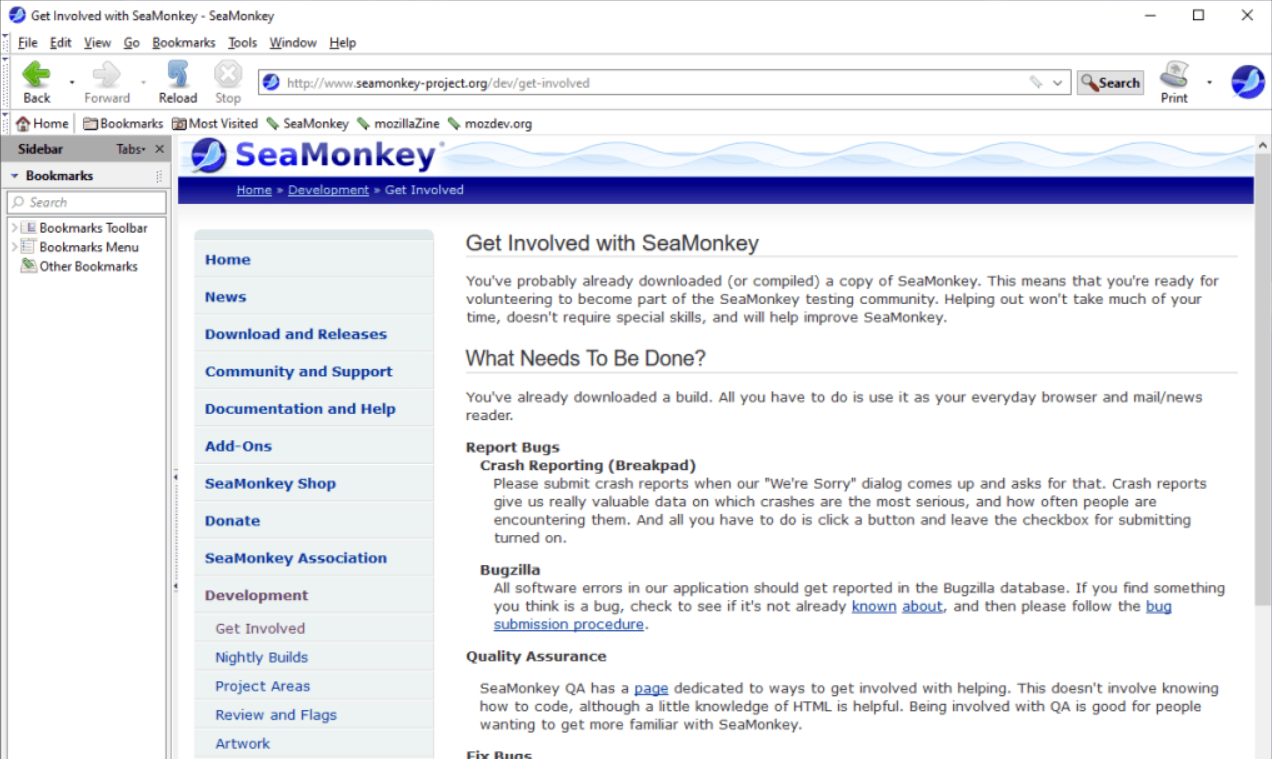
Task: Select Other Bookmarks in the sidebar tree
Action: click(x=88, y=266)
